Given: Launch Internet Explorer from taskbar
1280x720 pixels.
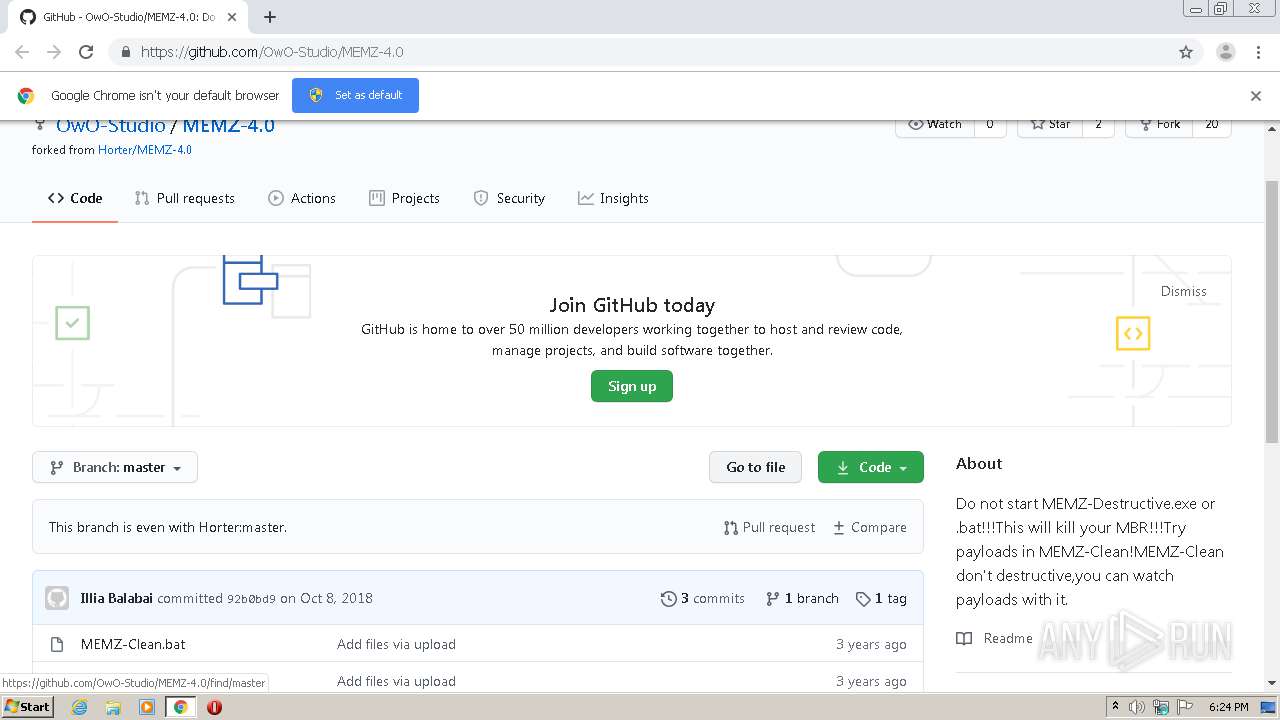Looking at the screenshot, I should point(79,707).
